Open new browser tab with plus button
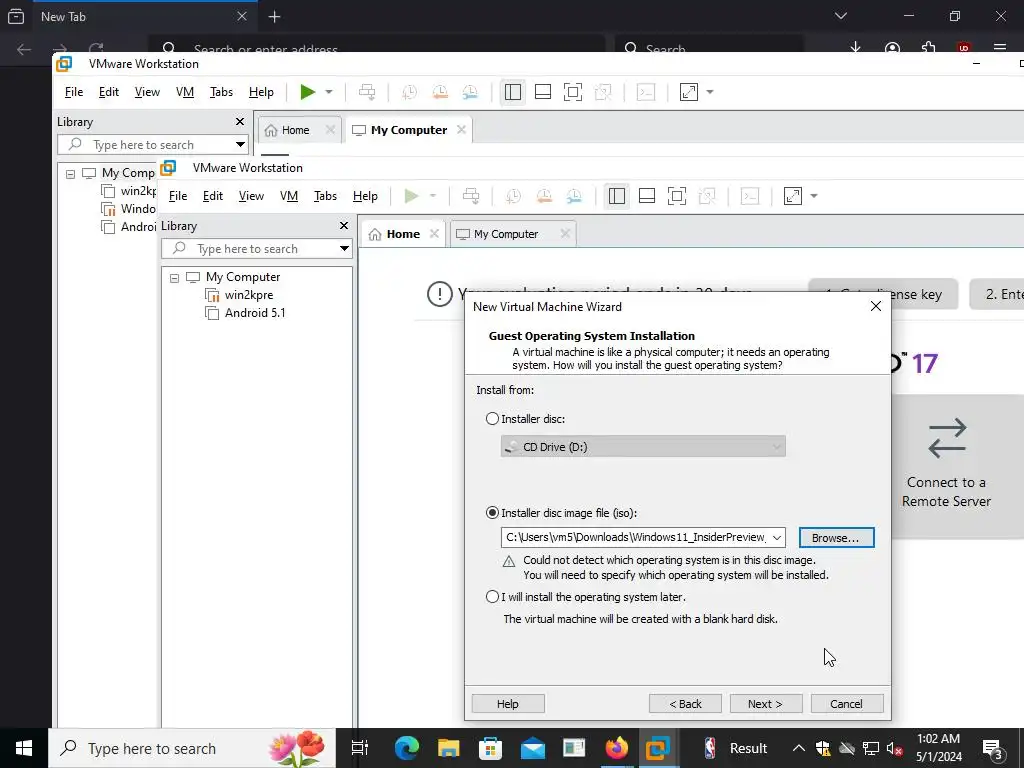Screen dimensions: 1024x768 pyautogui.click(x=274, y=17)
